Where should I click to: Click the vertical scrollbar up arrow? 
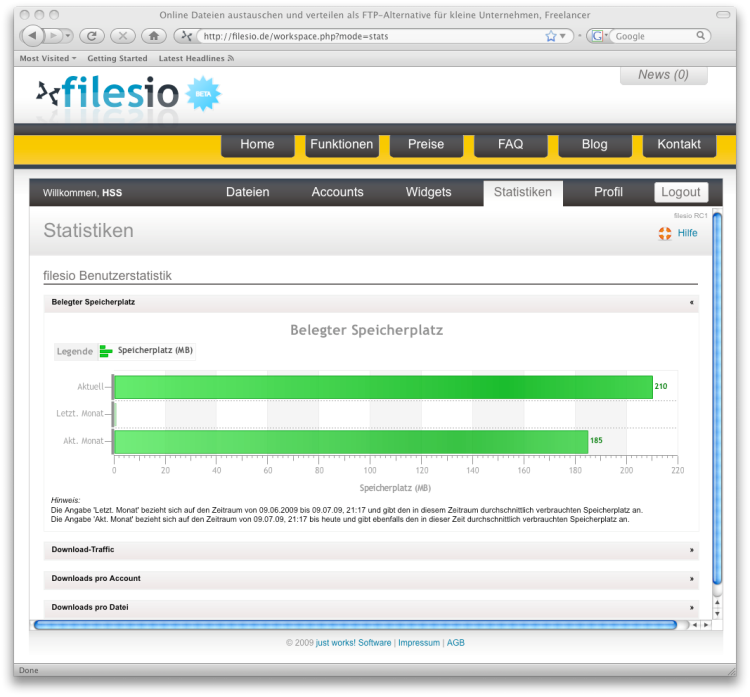point(717,602)
